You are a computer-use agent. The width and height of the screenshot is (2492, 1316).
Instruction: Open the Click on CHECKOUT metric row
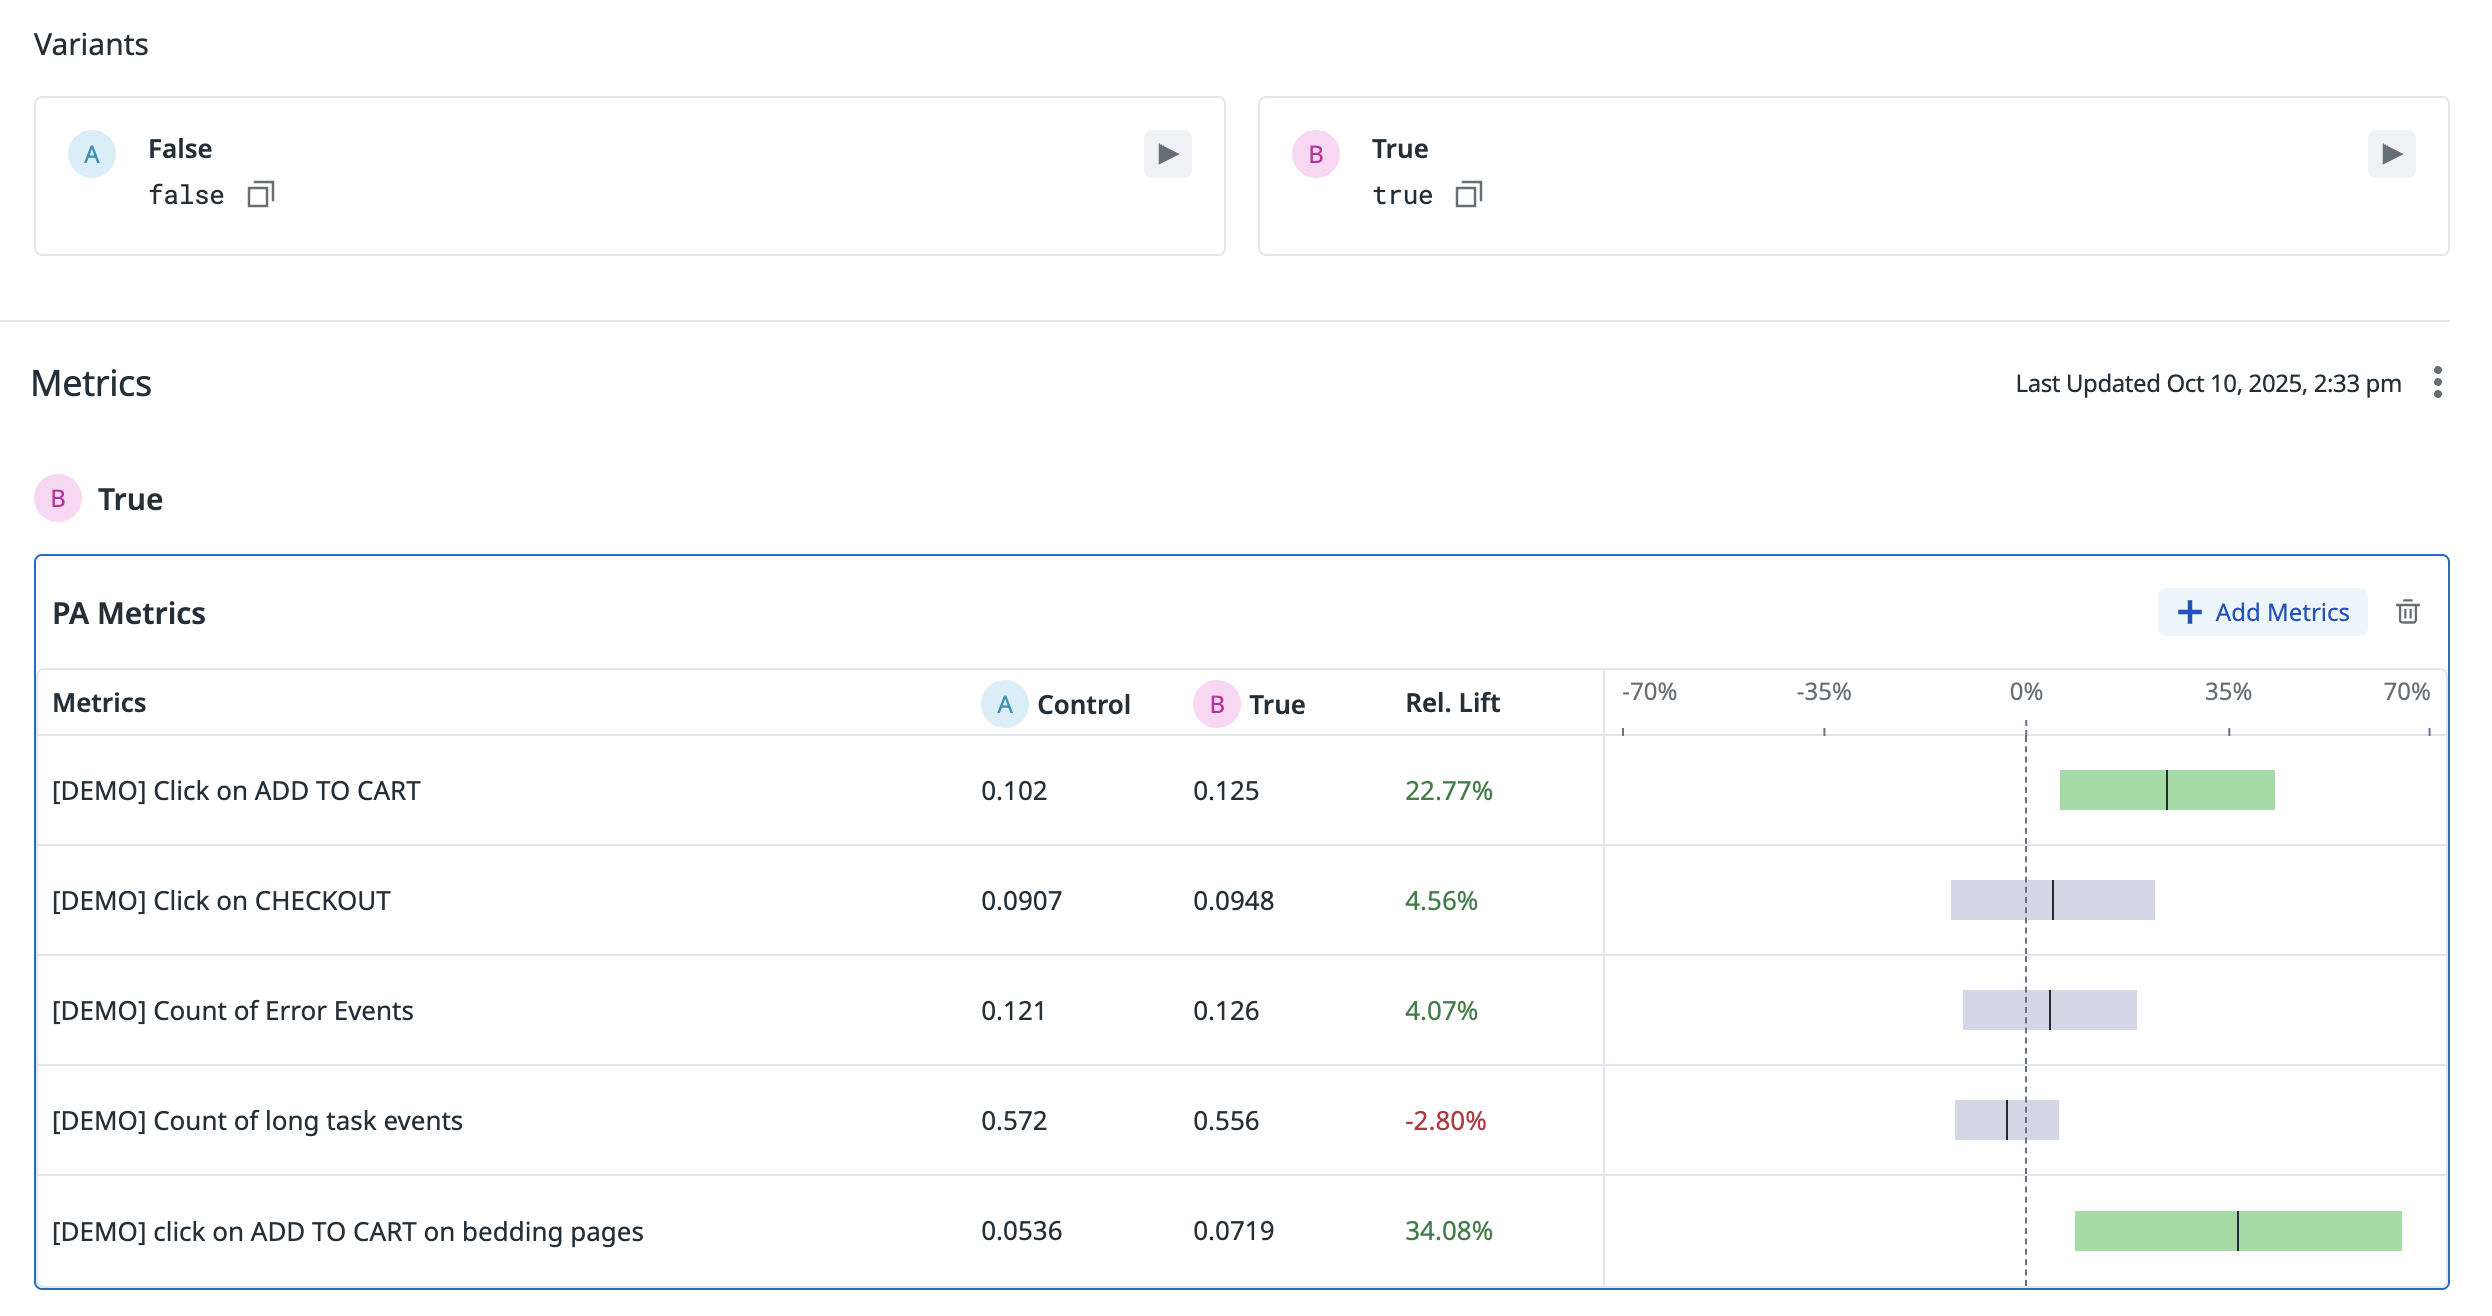coord(221,901)
